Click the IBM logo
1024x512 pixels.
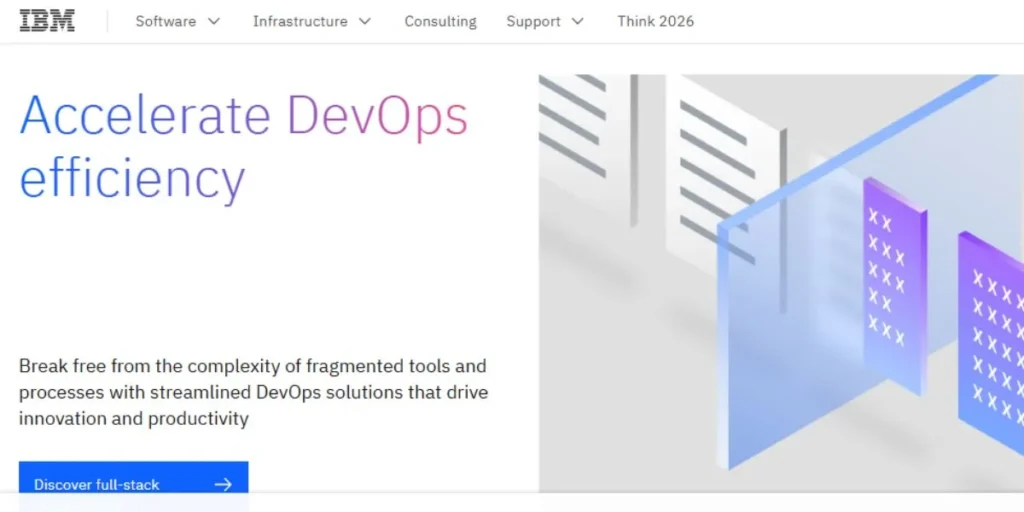pos(47,21)
